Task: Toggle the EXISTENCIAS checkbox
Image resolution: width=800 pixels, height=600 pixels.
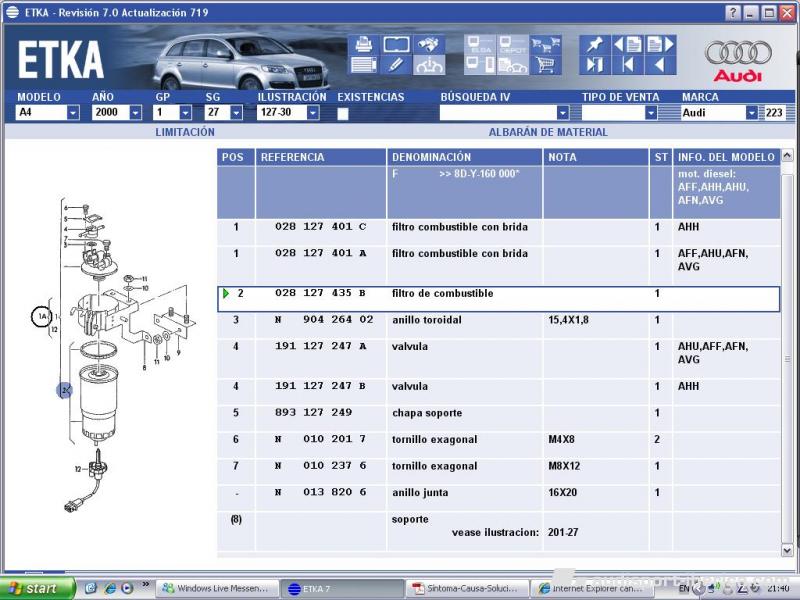Action: (x=343, y=113)
